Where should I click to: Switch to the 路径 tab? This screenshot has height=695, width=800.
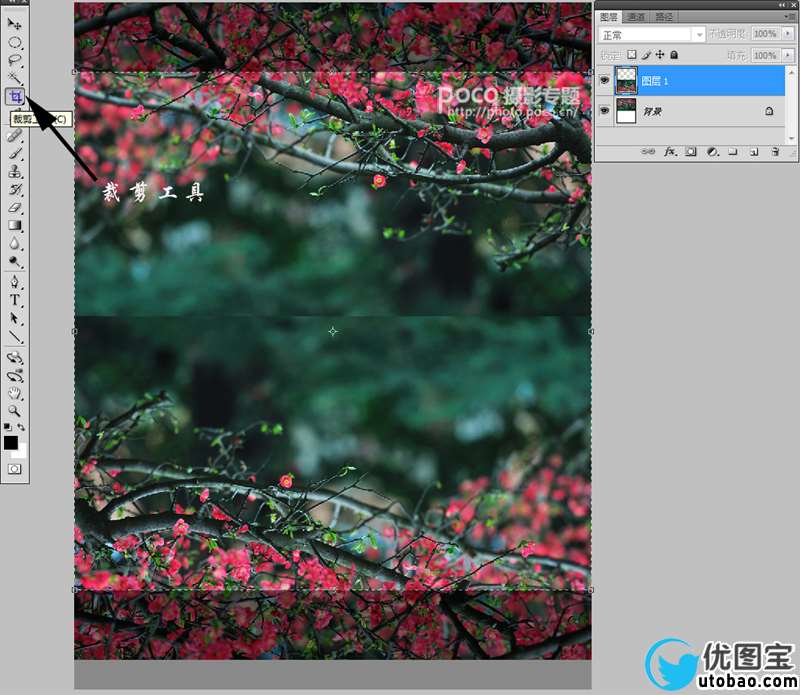tap(664, 17)
